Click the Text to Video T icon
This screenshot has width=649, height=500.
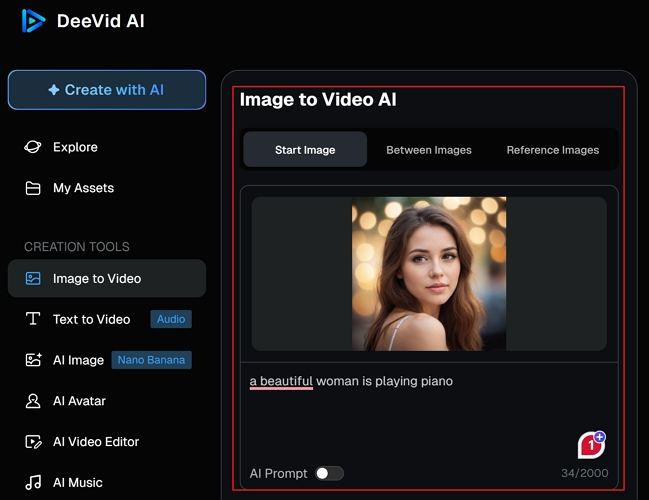33,319
